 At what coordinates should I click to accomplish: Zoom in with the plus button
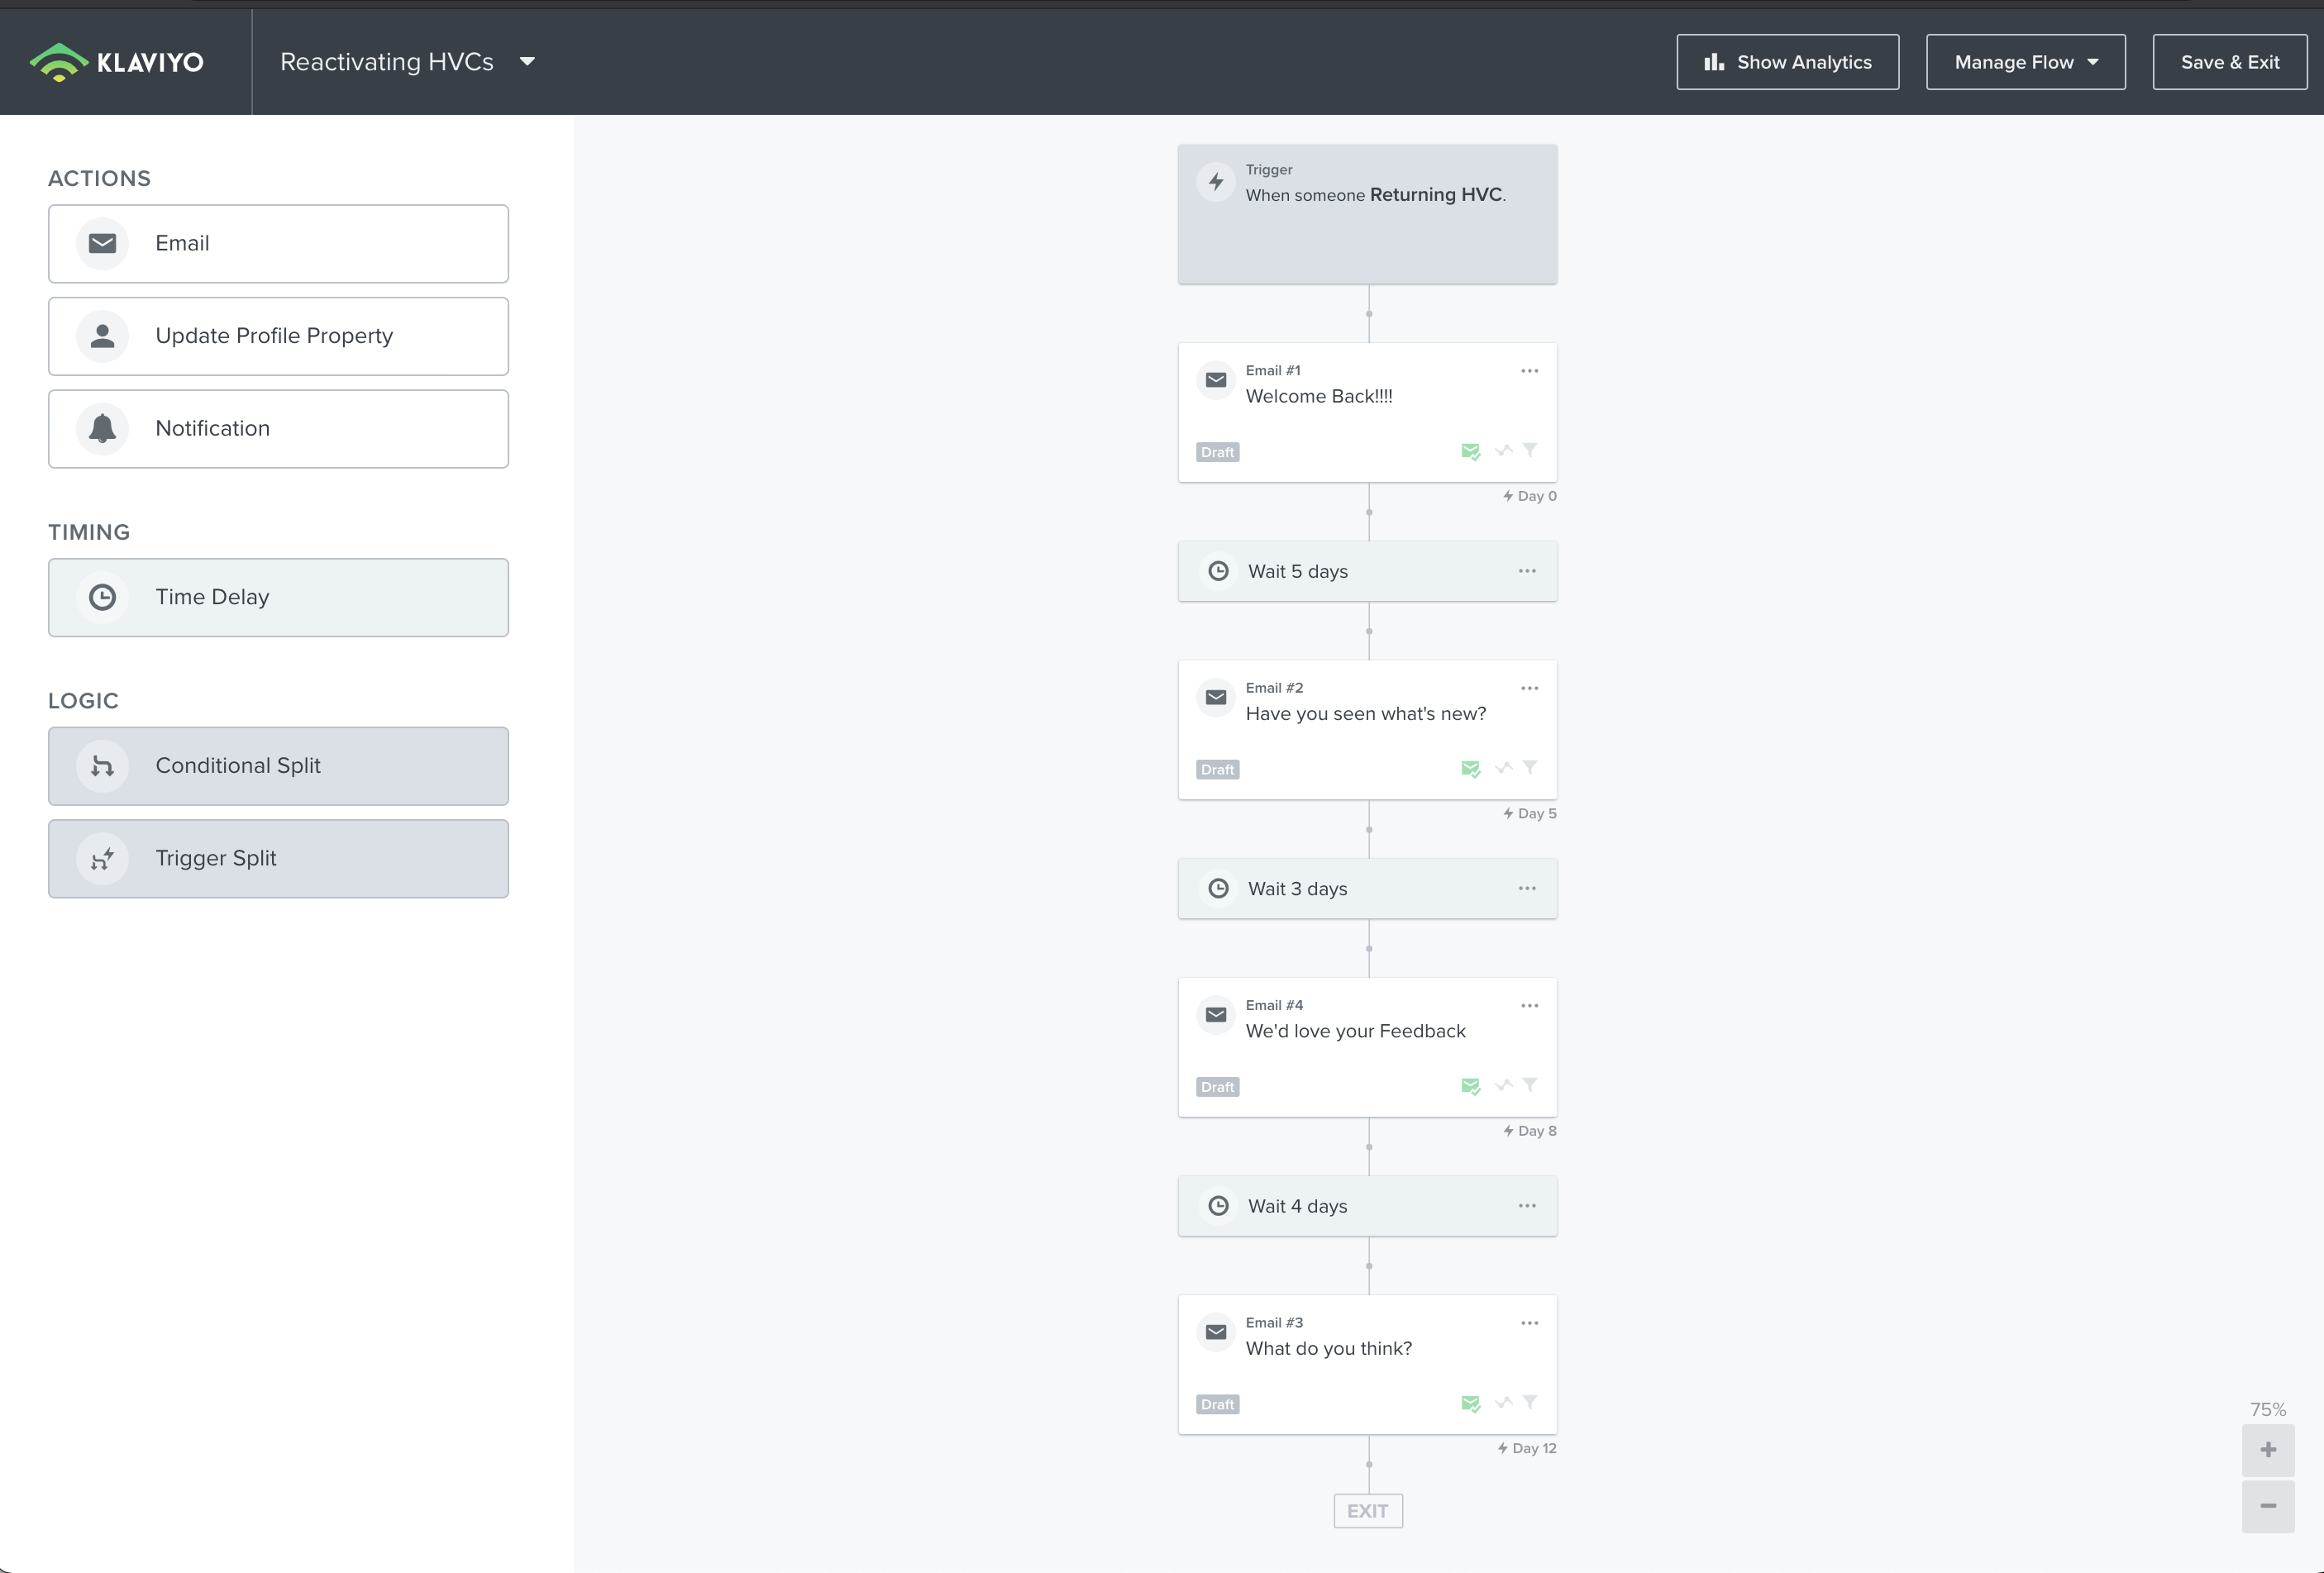click(x=2267, y=1450)
